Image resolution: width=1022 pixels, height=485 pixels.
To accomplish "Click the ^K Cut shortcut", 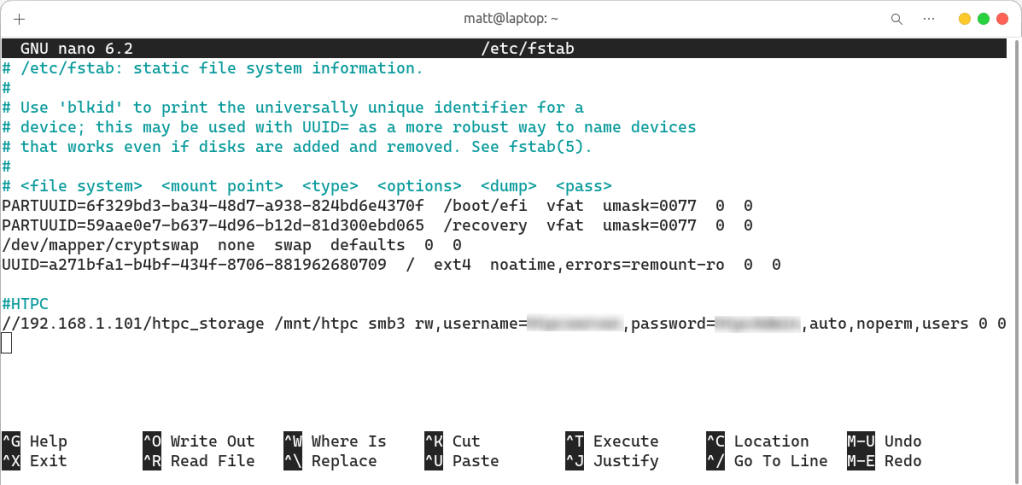I will [452, 441].
